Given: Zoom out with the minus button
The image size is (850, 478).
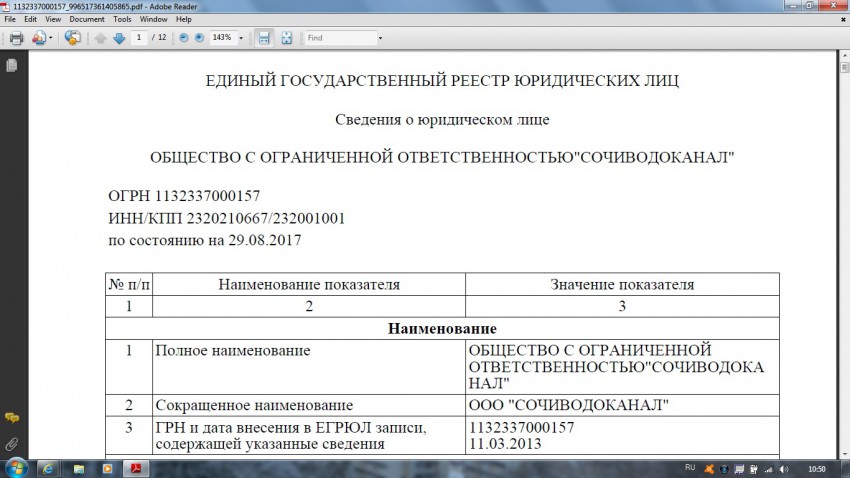Looking at the screenshot, I should click(x=183, y=38).
